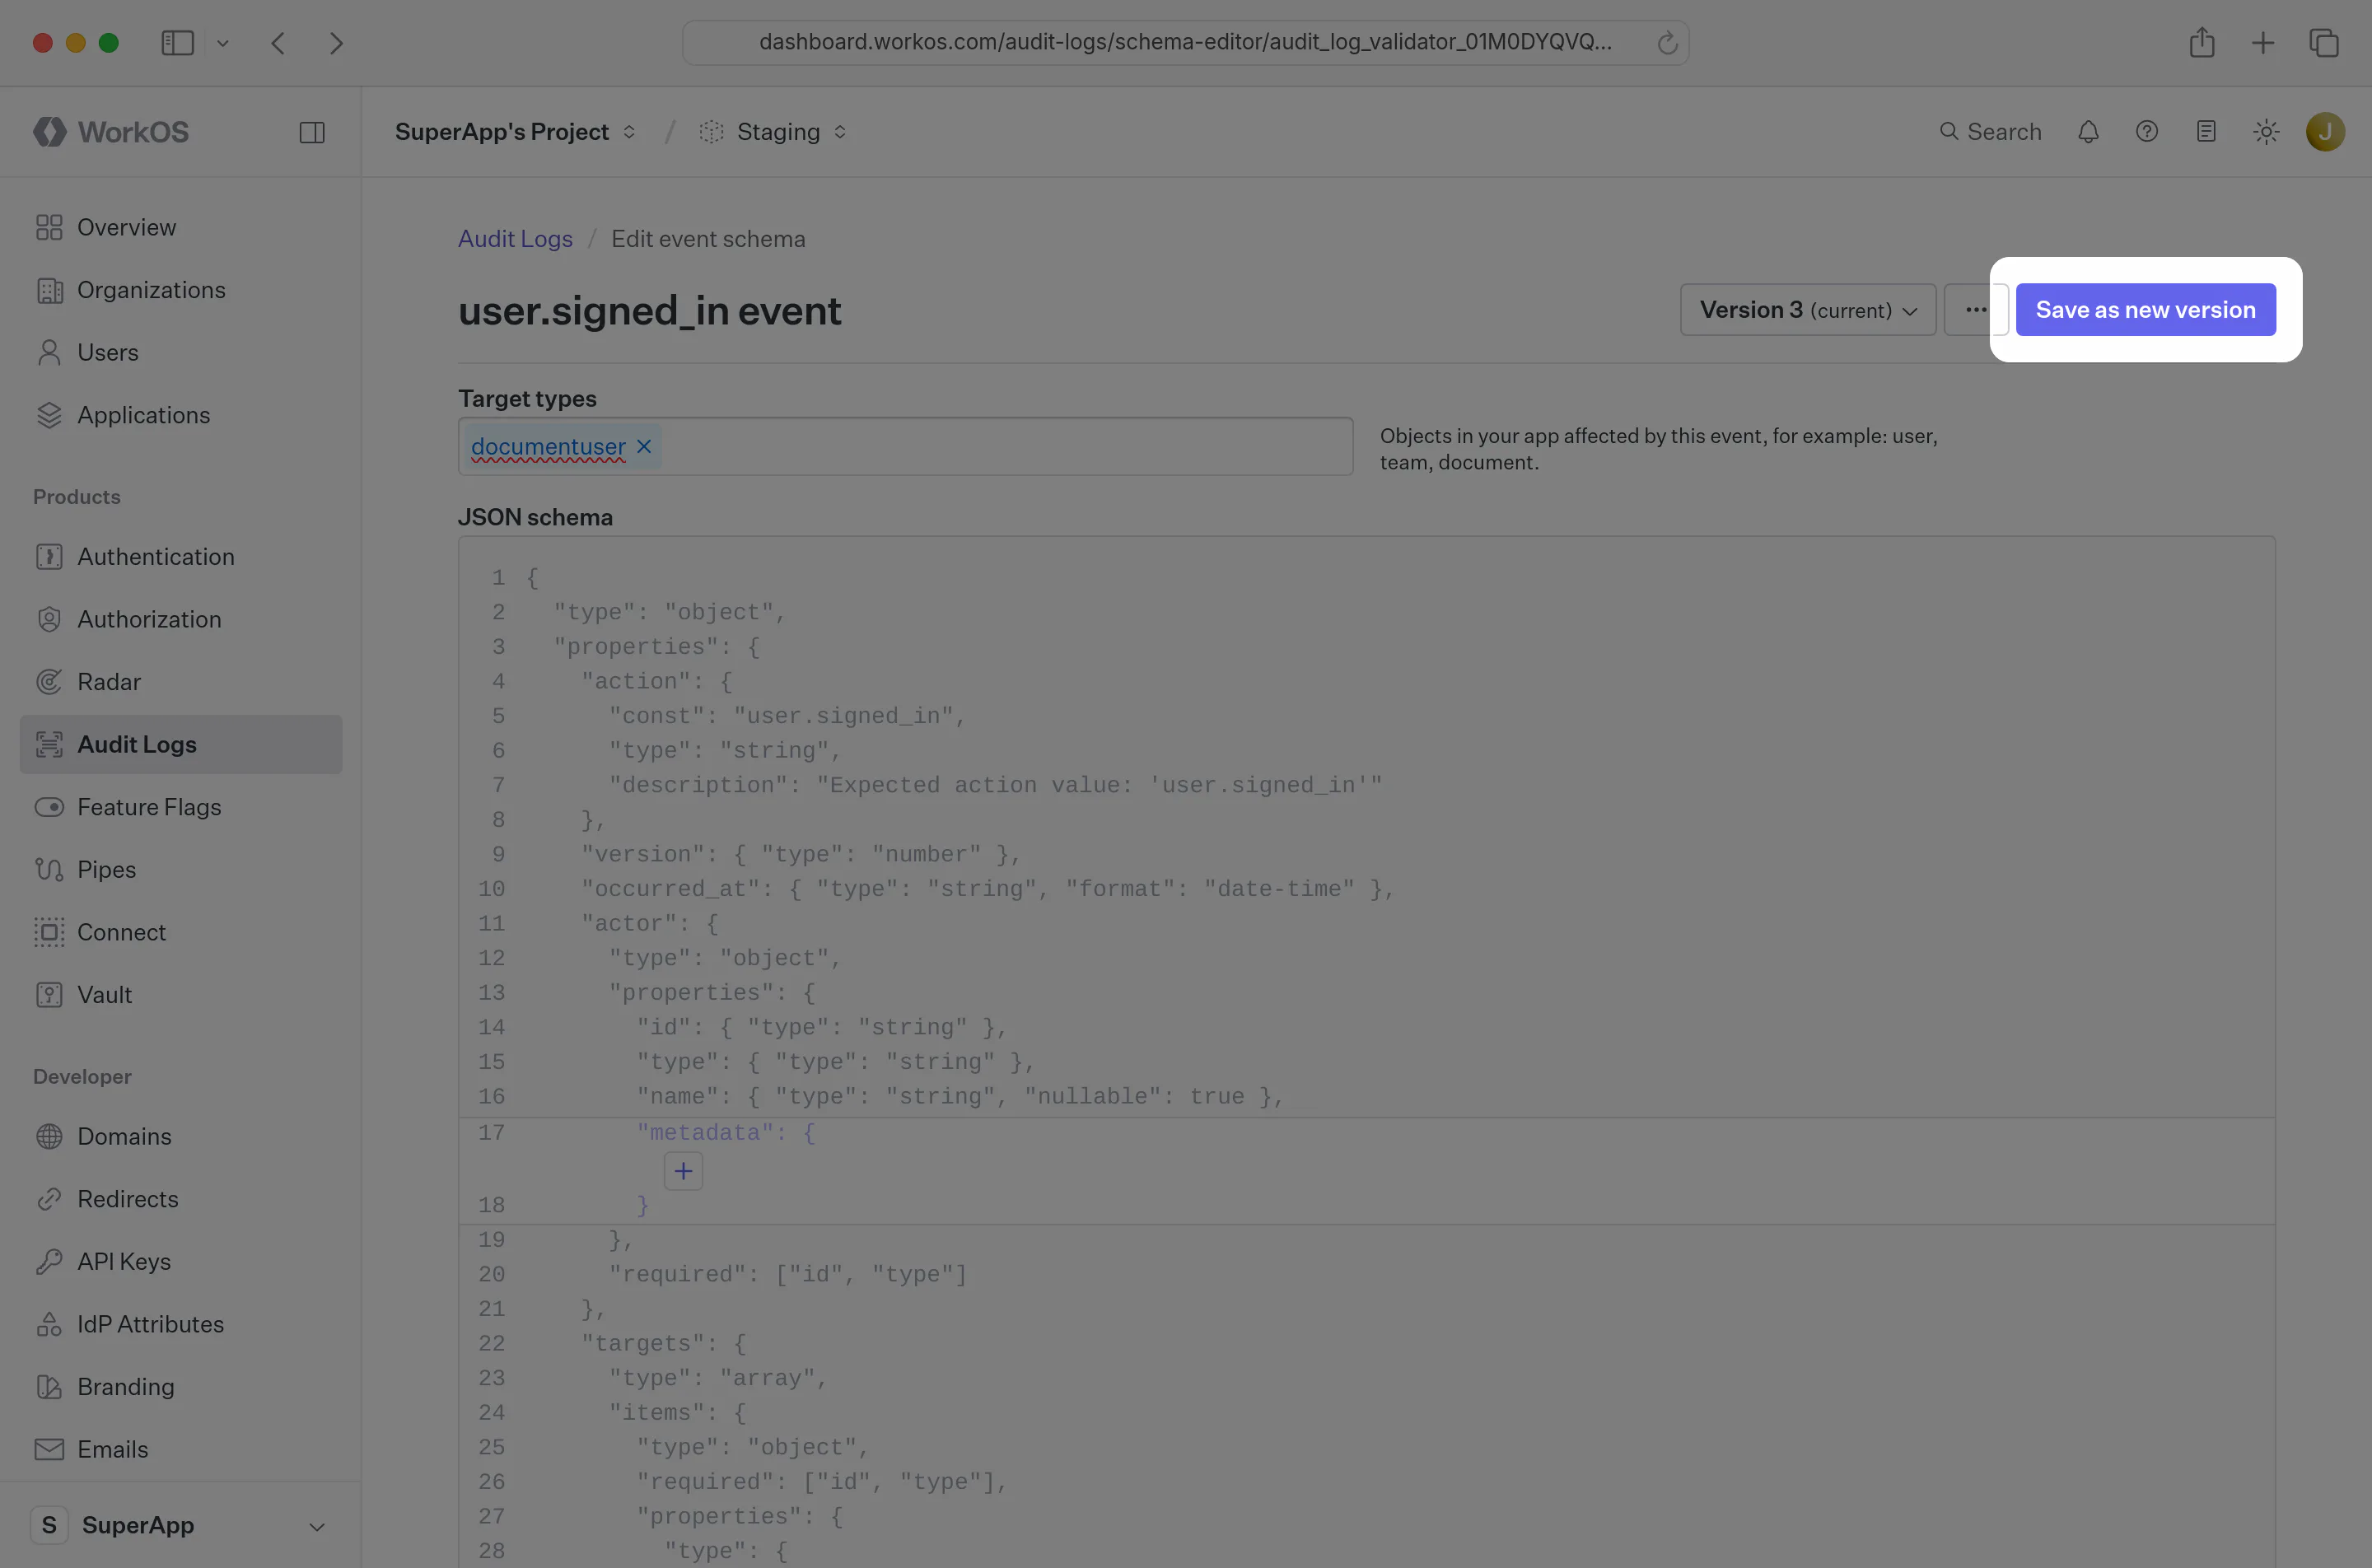Viewport: 2372px width, 1568px height.
Task: Click the Connect icon
Action: coord(49,932)
